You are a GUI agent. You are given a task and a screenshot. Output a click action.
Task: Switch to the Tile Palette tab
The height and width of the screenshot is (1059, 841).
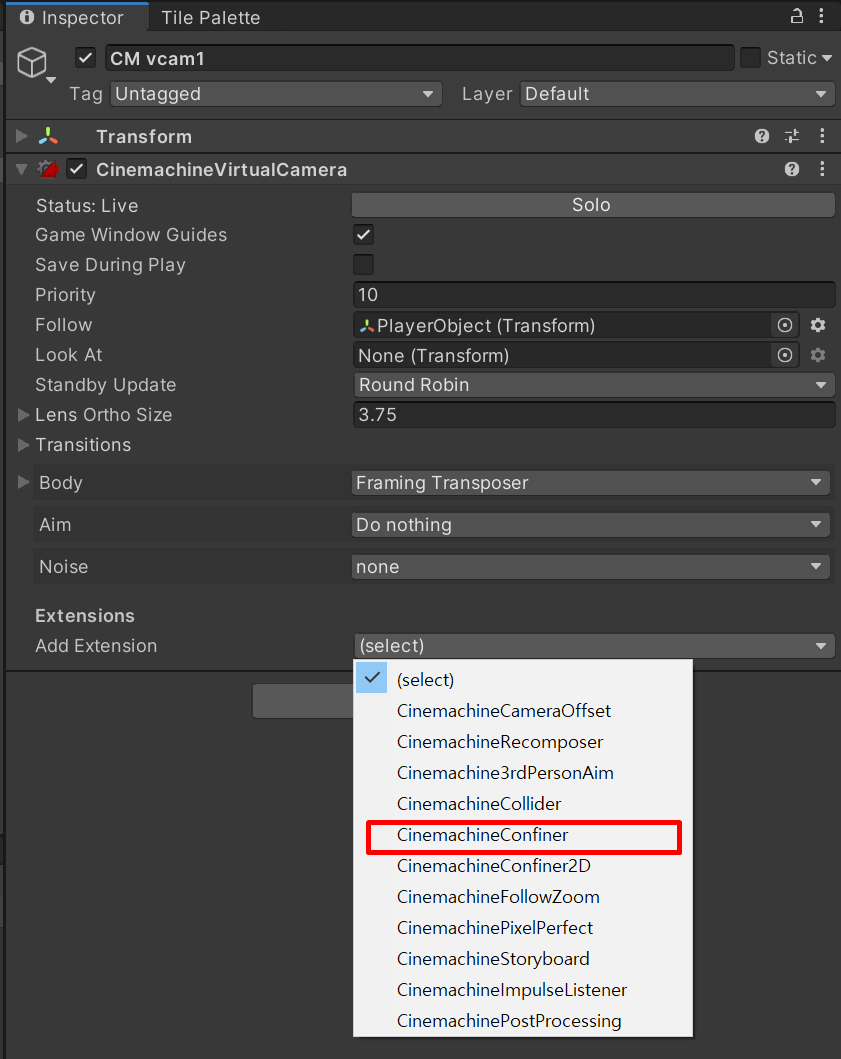pyautogui.click(x=211, y=18)
